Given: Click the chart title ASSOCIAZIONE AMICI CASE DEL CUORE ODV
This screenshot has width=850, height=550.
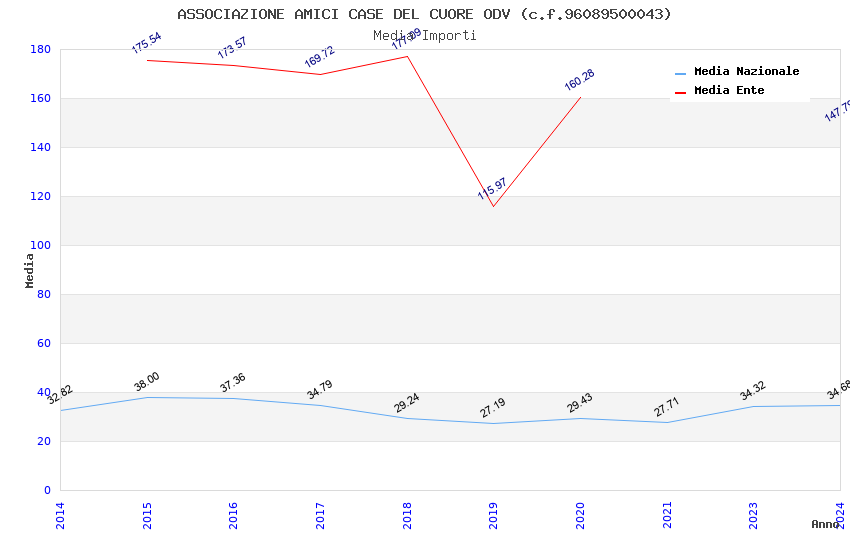Looking at the screenshot, I should 424,14.
